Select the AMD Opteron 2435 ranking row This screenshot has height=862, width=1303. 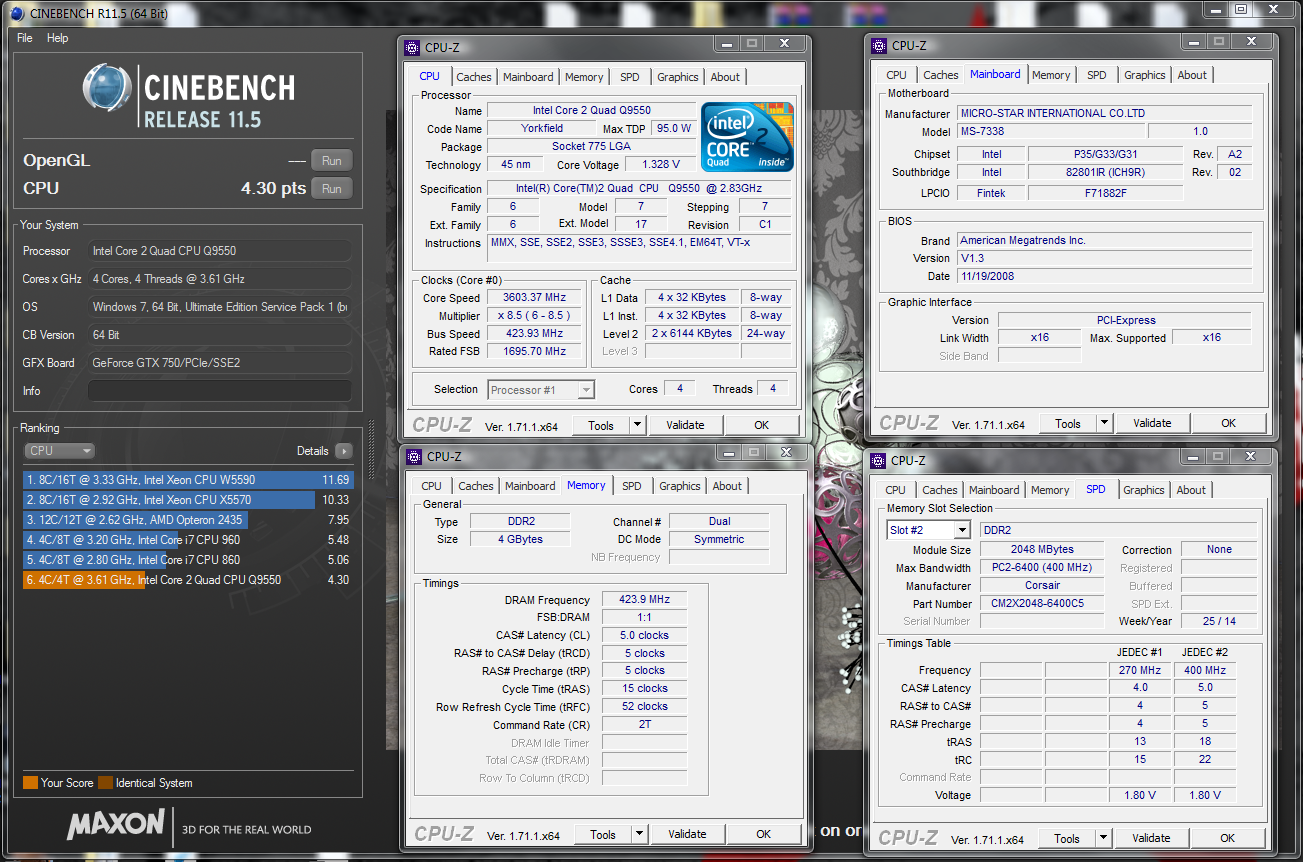click(x=188, y=520)
